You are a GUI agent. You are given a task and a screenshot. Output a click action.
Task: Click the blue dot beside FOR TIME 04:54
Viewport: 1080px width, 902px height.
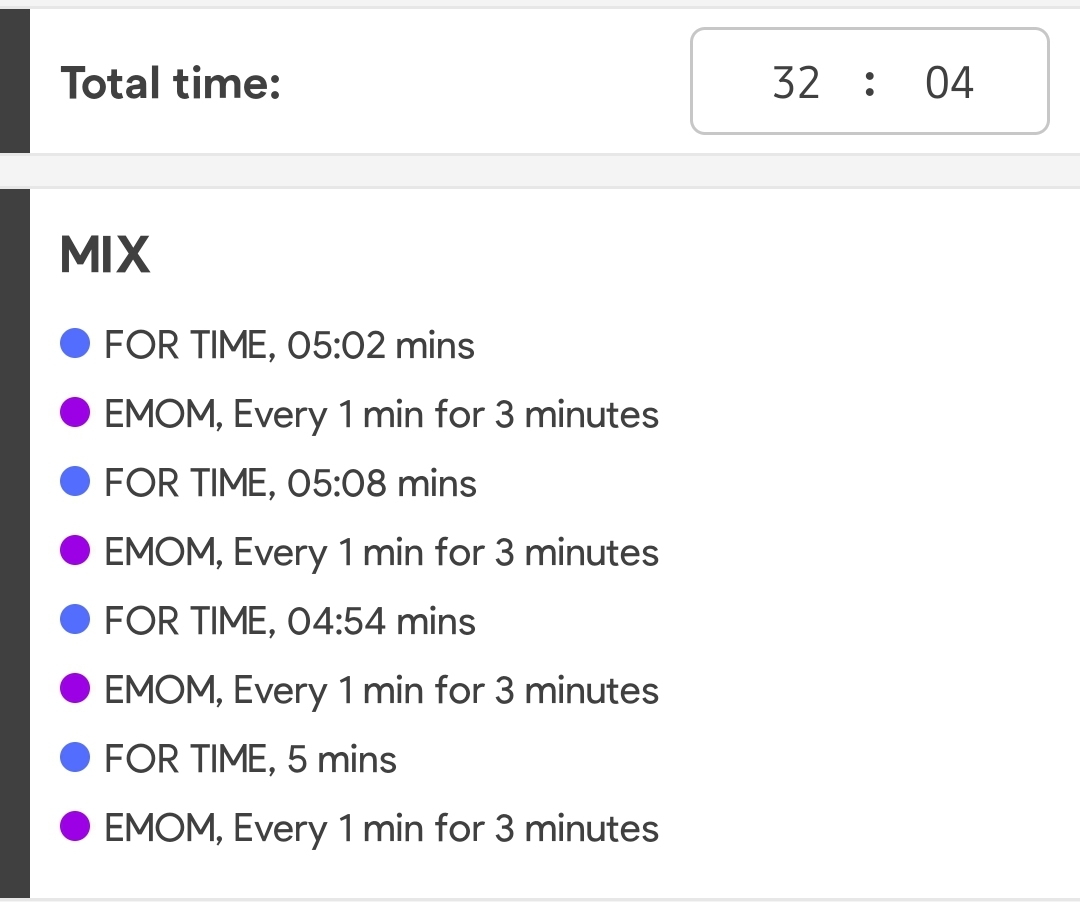pos(75,619)
